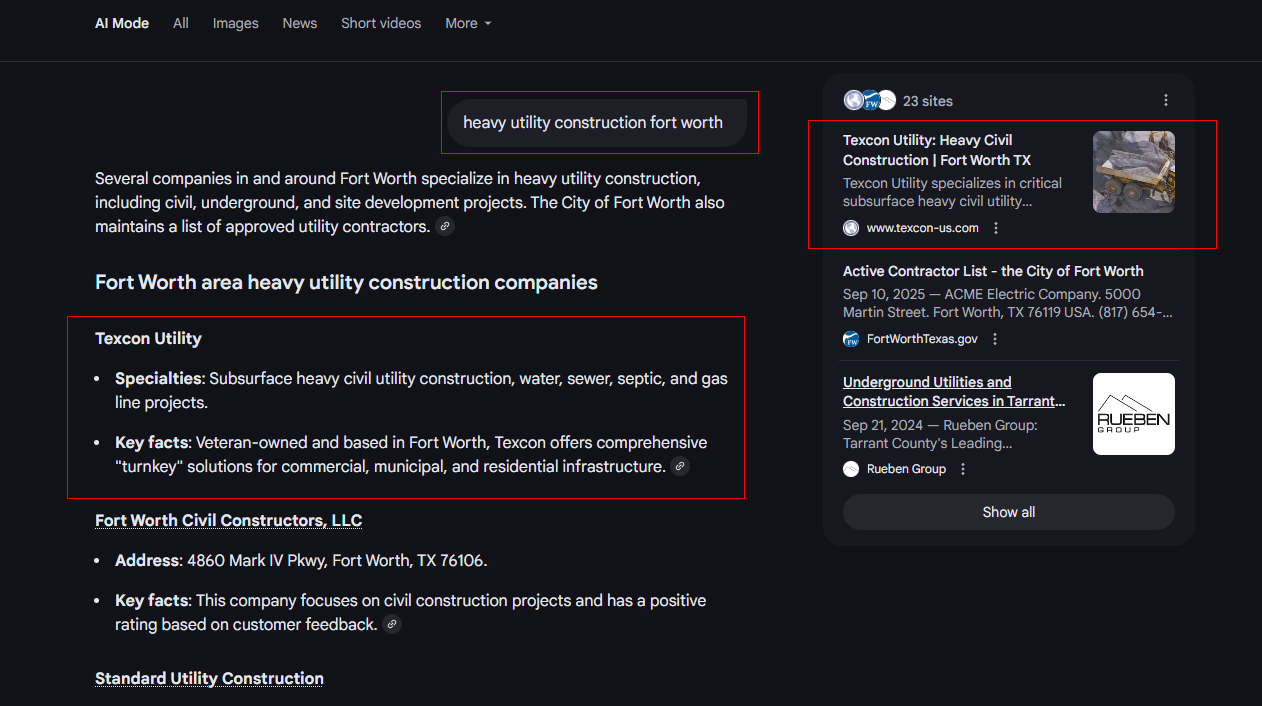Click the link icon after Fort Worth Civil rating
The height and width of the screenshot is (706, 1262).
pyautogui.click(x=392, y=625)
